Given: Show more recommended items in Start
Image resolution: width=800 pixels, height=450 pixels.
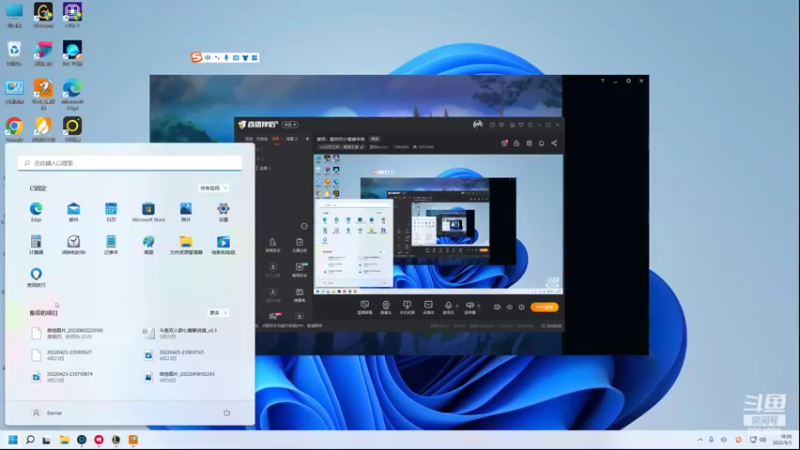Looking at the screenshot, I should pyautogui.click(x=218, y=313).
